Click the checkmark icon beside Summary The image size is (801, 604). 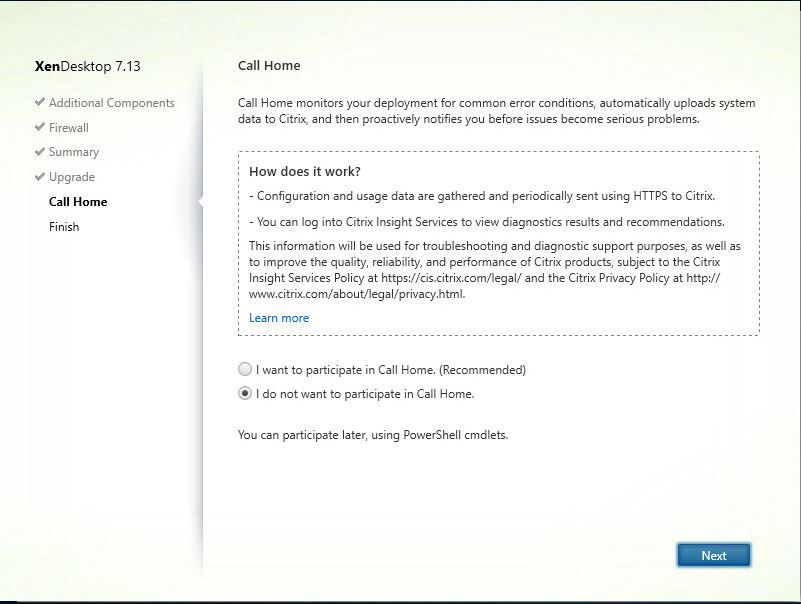coord(40,152)
